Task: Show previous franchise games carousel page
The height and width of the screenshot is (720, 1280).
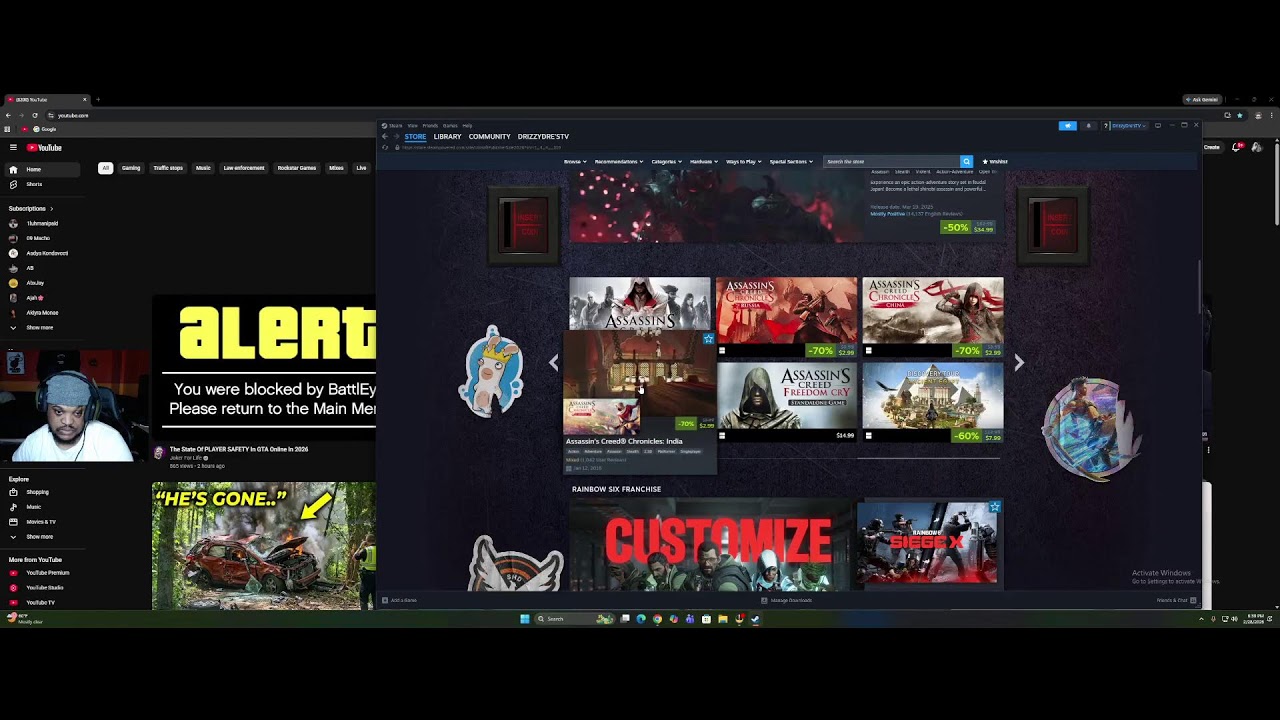Action: (x=554, y=363)
